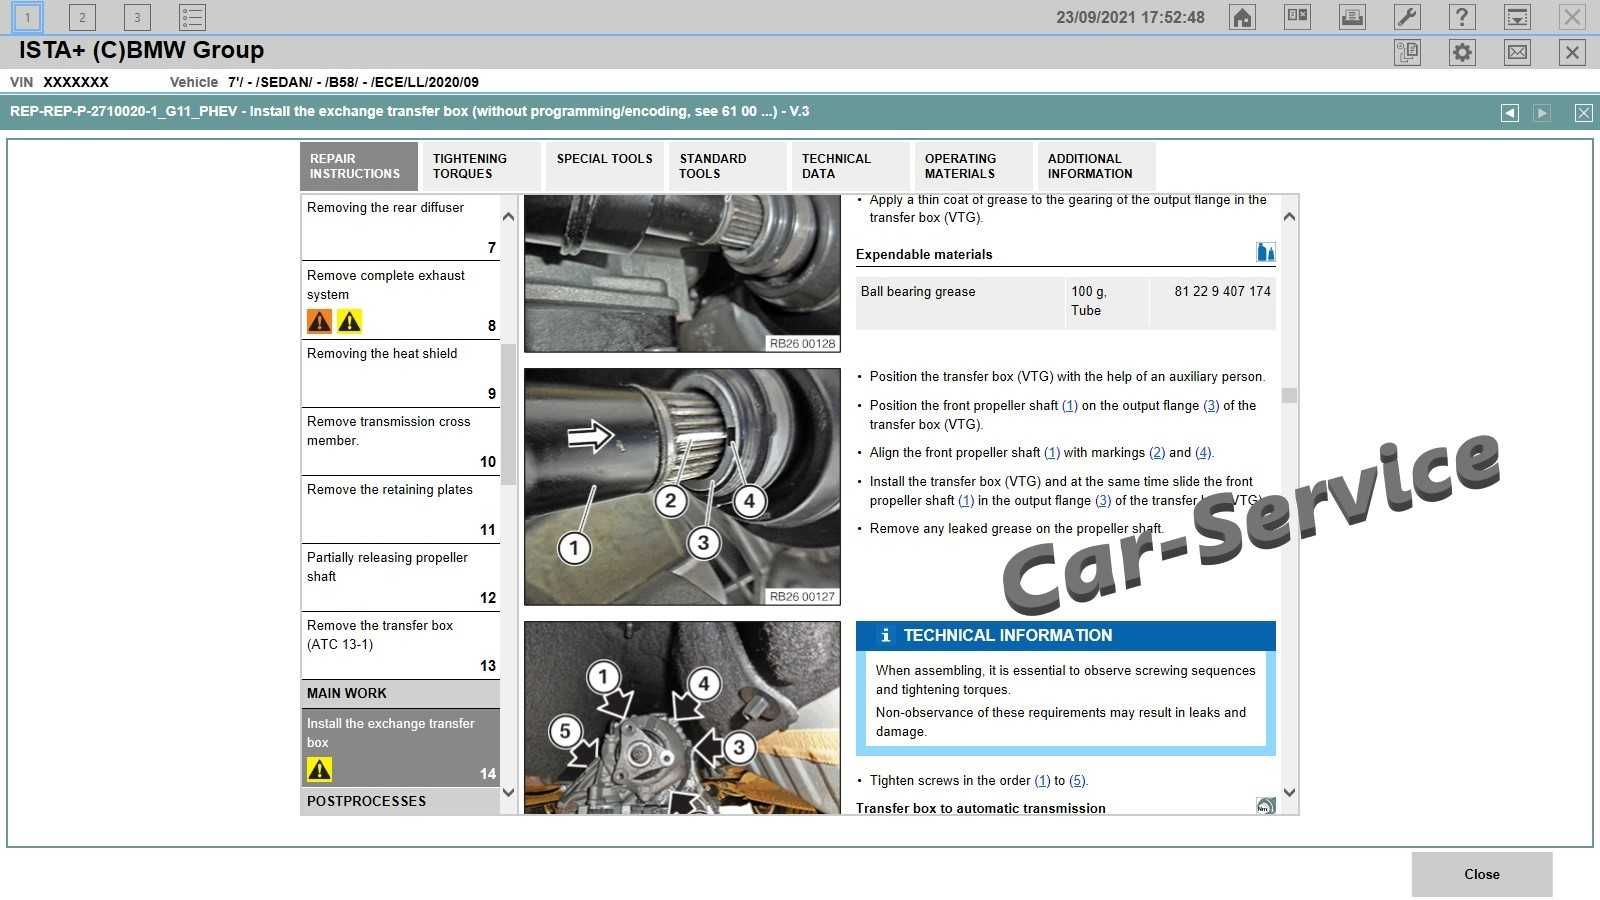Open workspace tab 3 icon
This screenshot has width=1600, height=900.
pos(137,17)
